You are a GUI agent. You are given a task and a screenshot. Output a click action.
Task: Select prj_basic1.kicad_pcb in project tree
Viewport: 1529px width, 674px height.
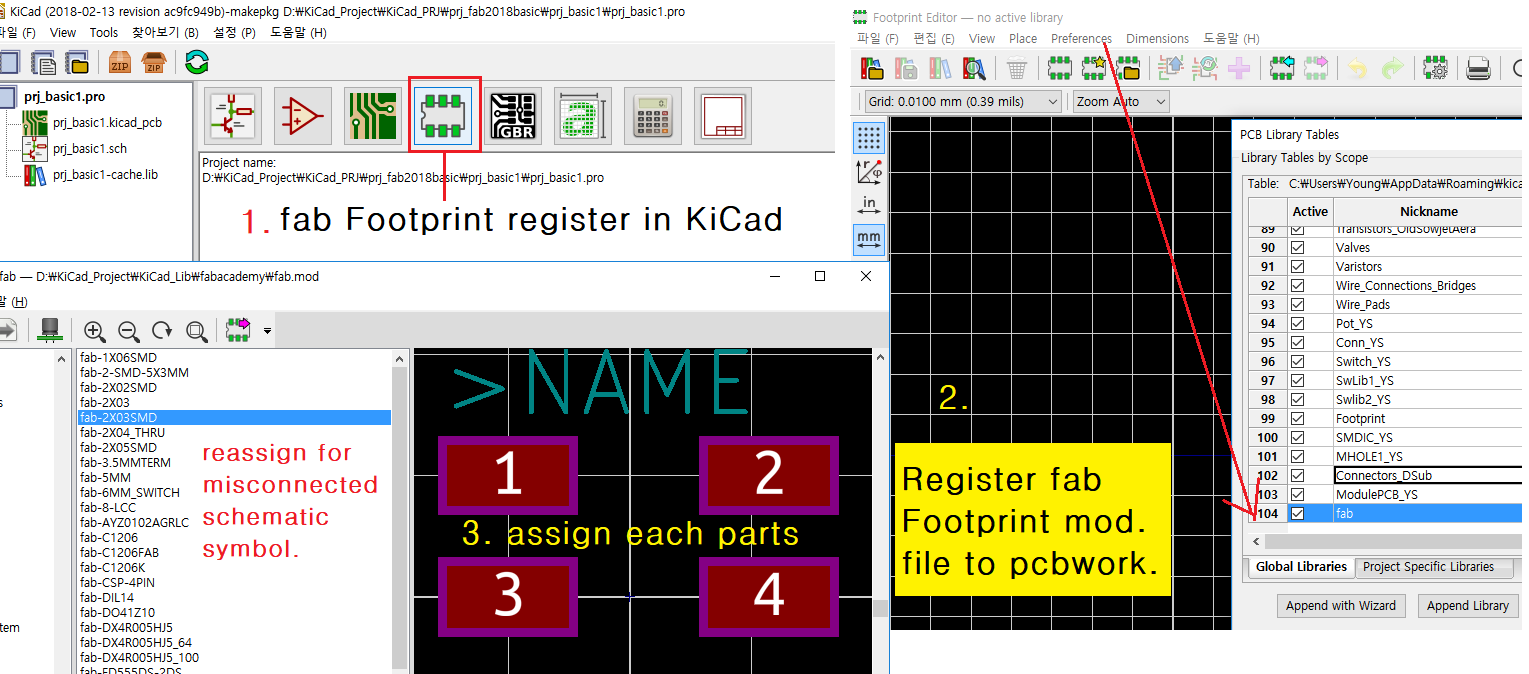click(107, 123)
